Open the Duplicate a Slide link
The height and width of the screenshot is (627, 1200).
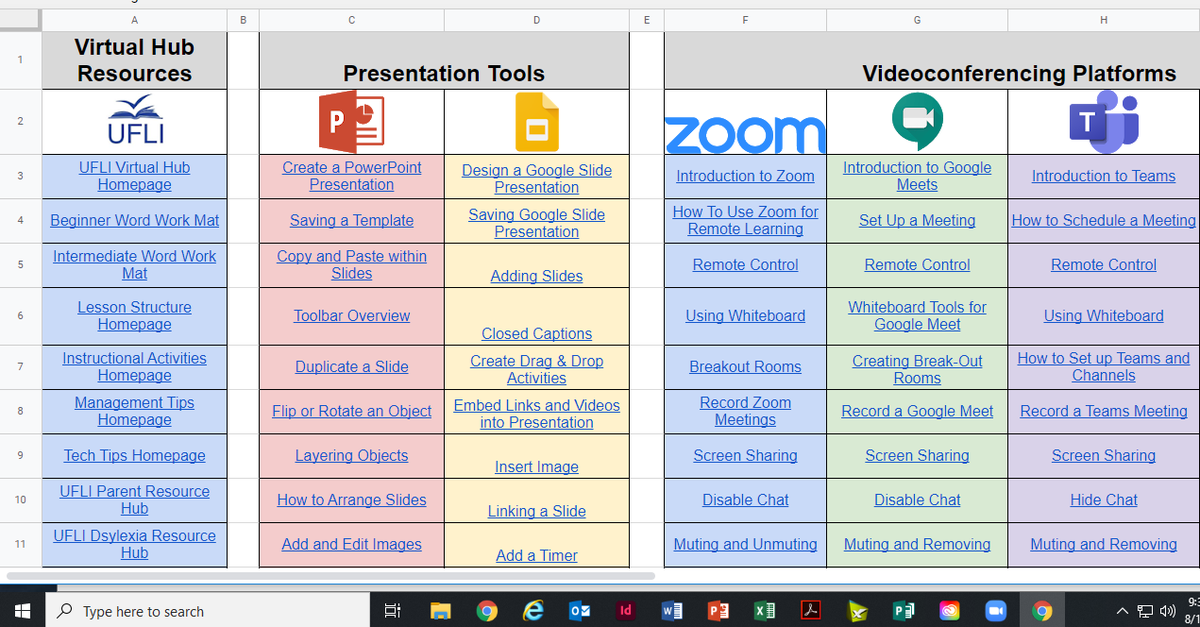(x=351, y=366)
